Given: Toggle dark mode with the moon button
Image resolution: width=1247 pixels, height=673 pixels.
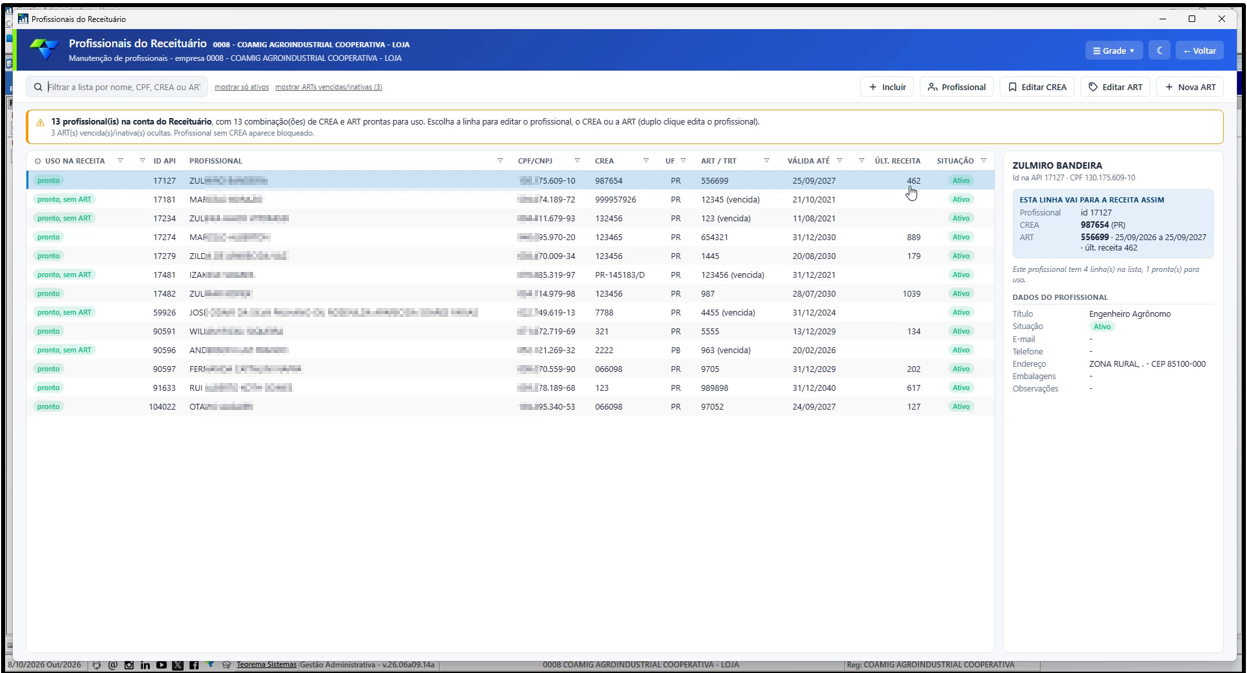Looking at the screenshot, I should point(1159,51).
